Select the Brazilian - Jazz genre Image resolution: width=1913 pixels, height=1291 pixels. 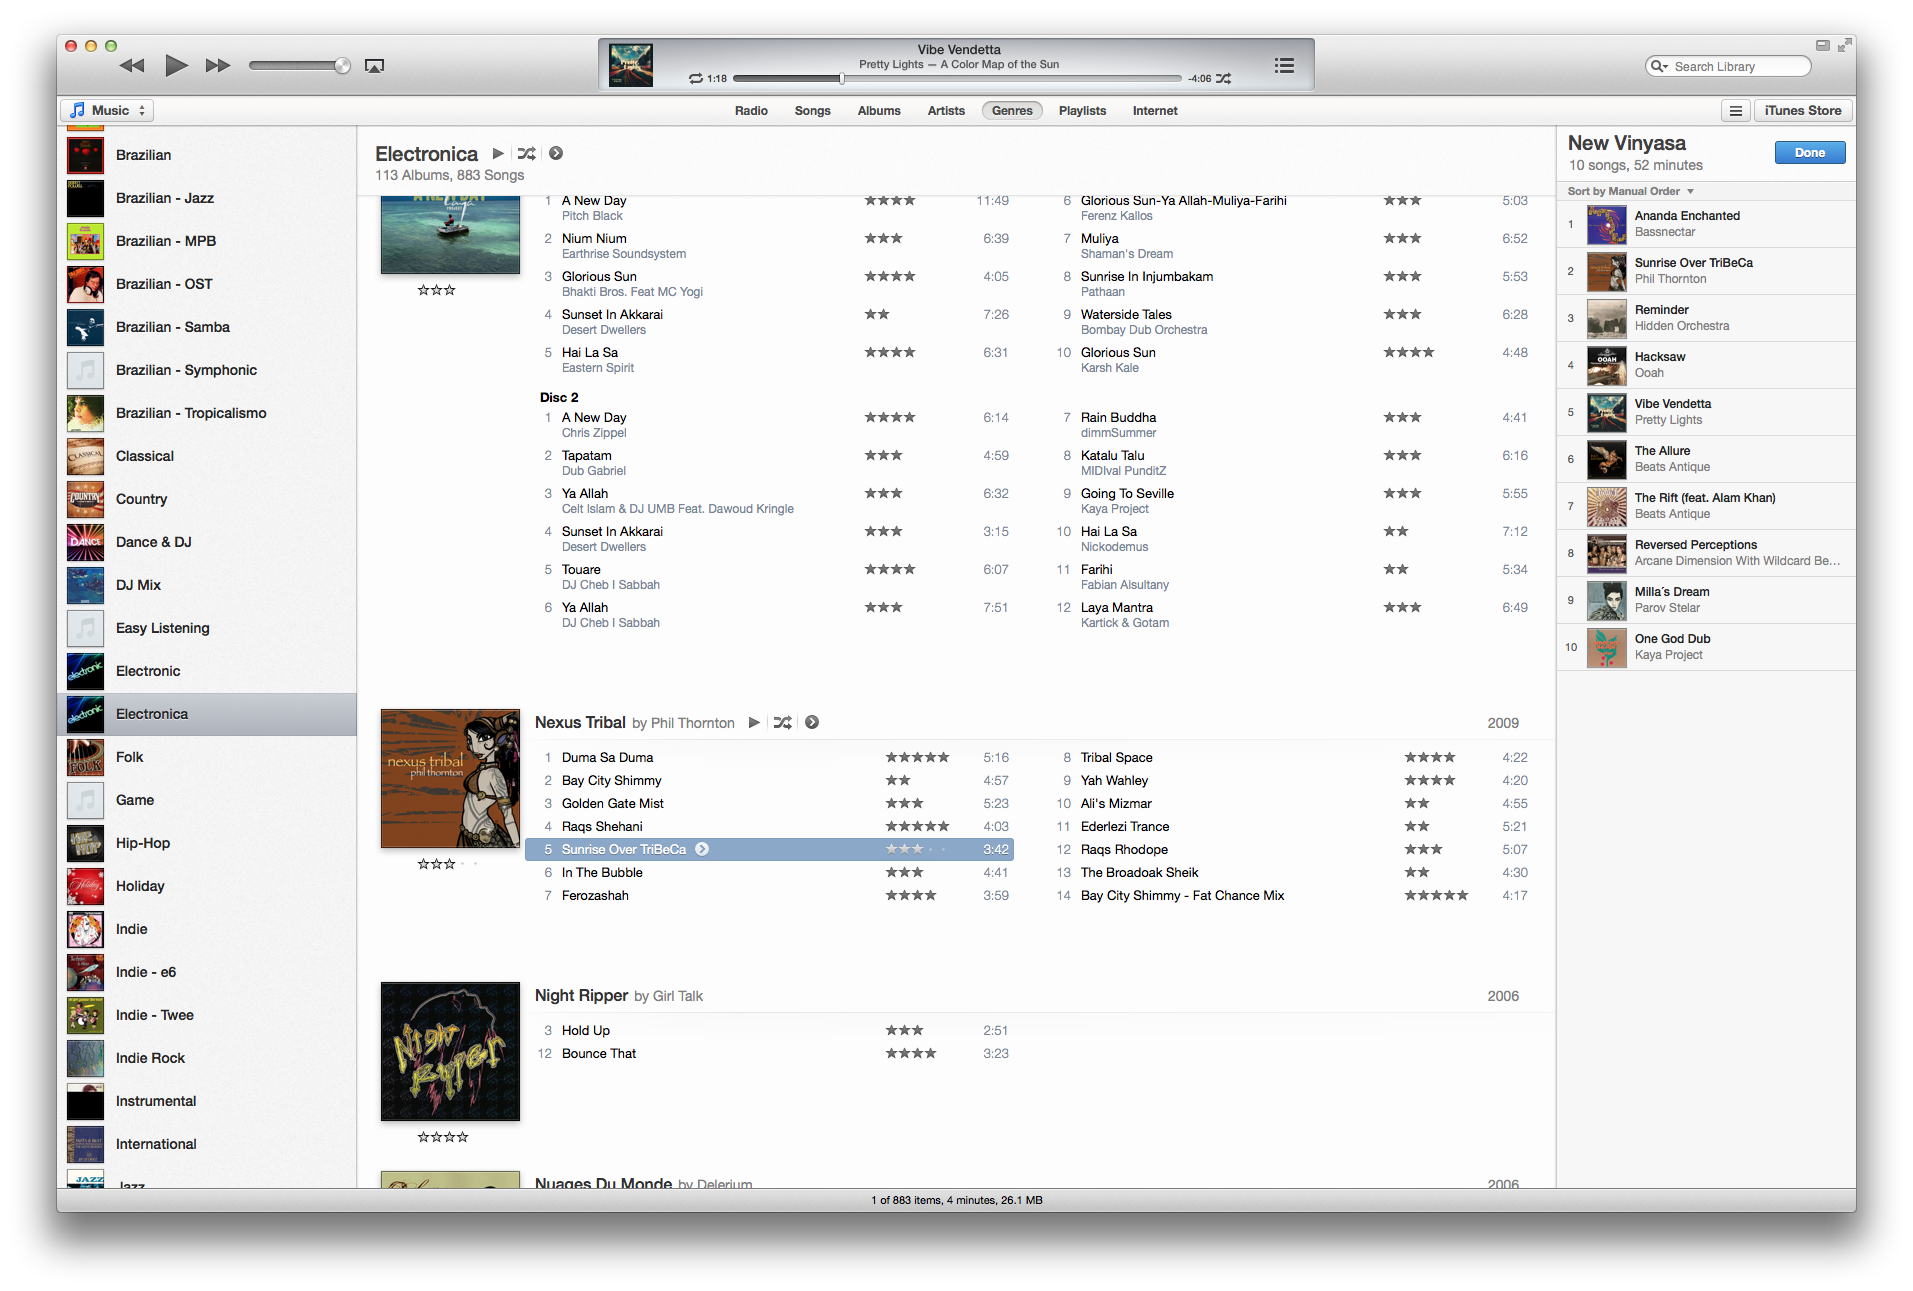pyautogui.click(x=207, y=198)
